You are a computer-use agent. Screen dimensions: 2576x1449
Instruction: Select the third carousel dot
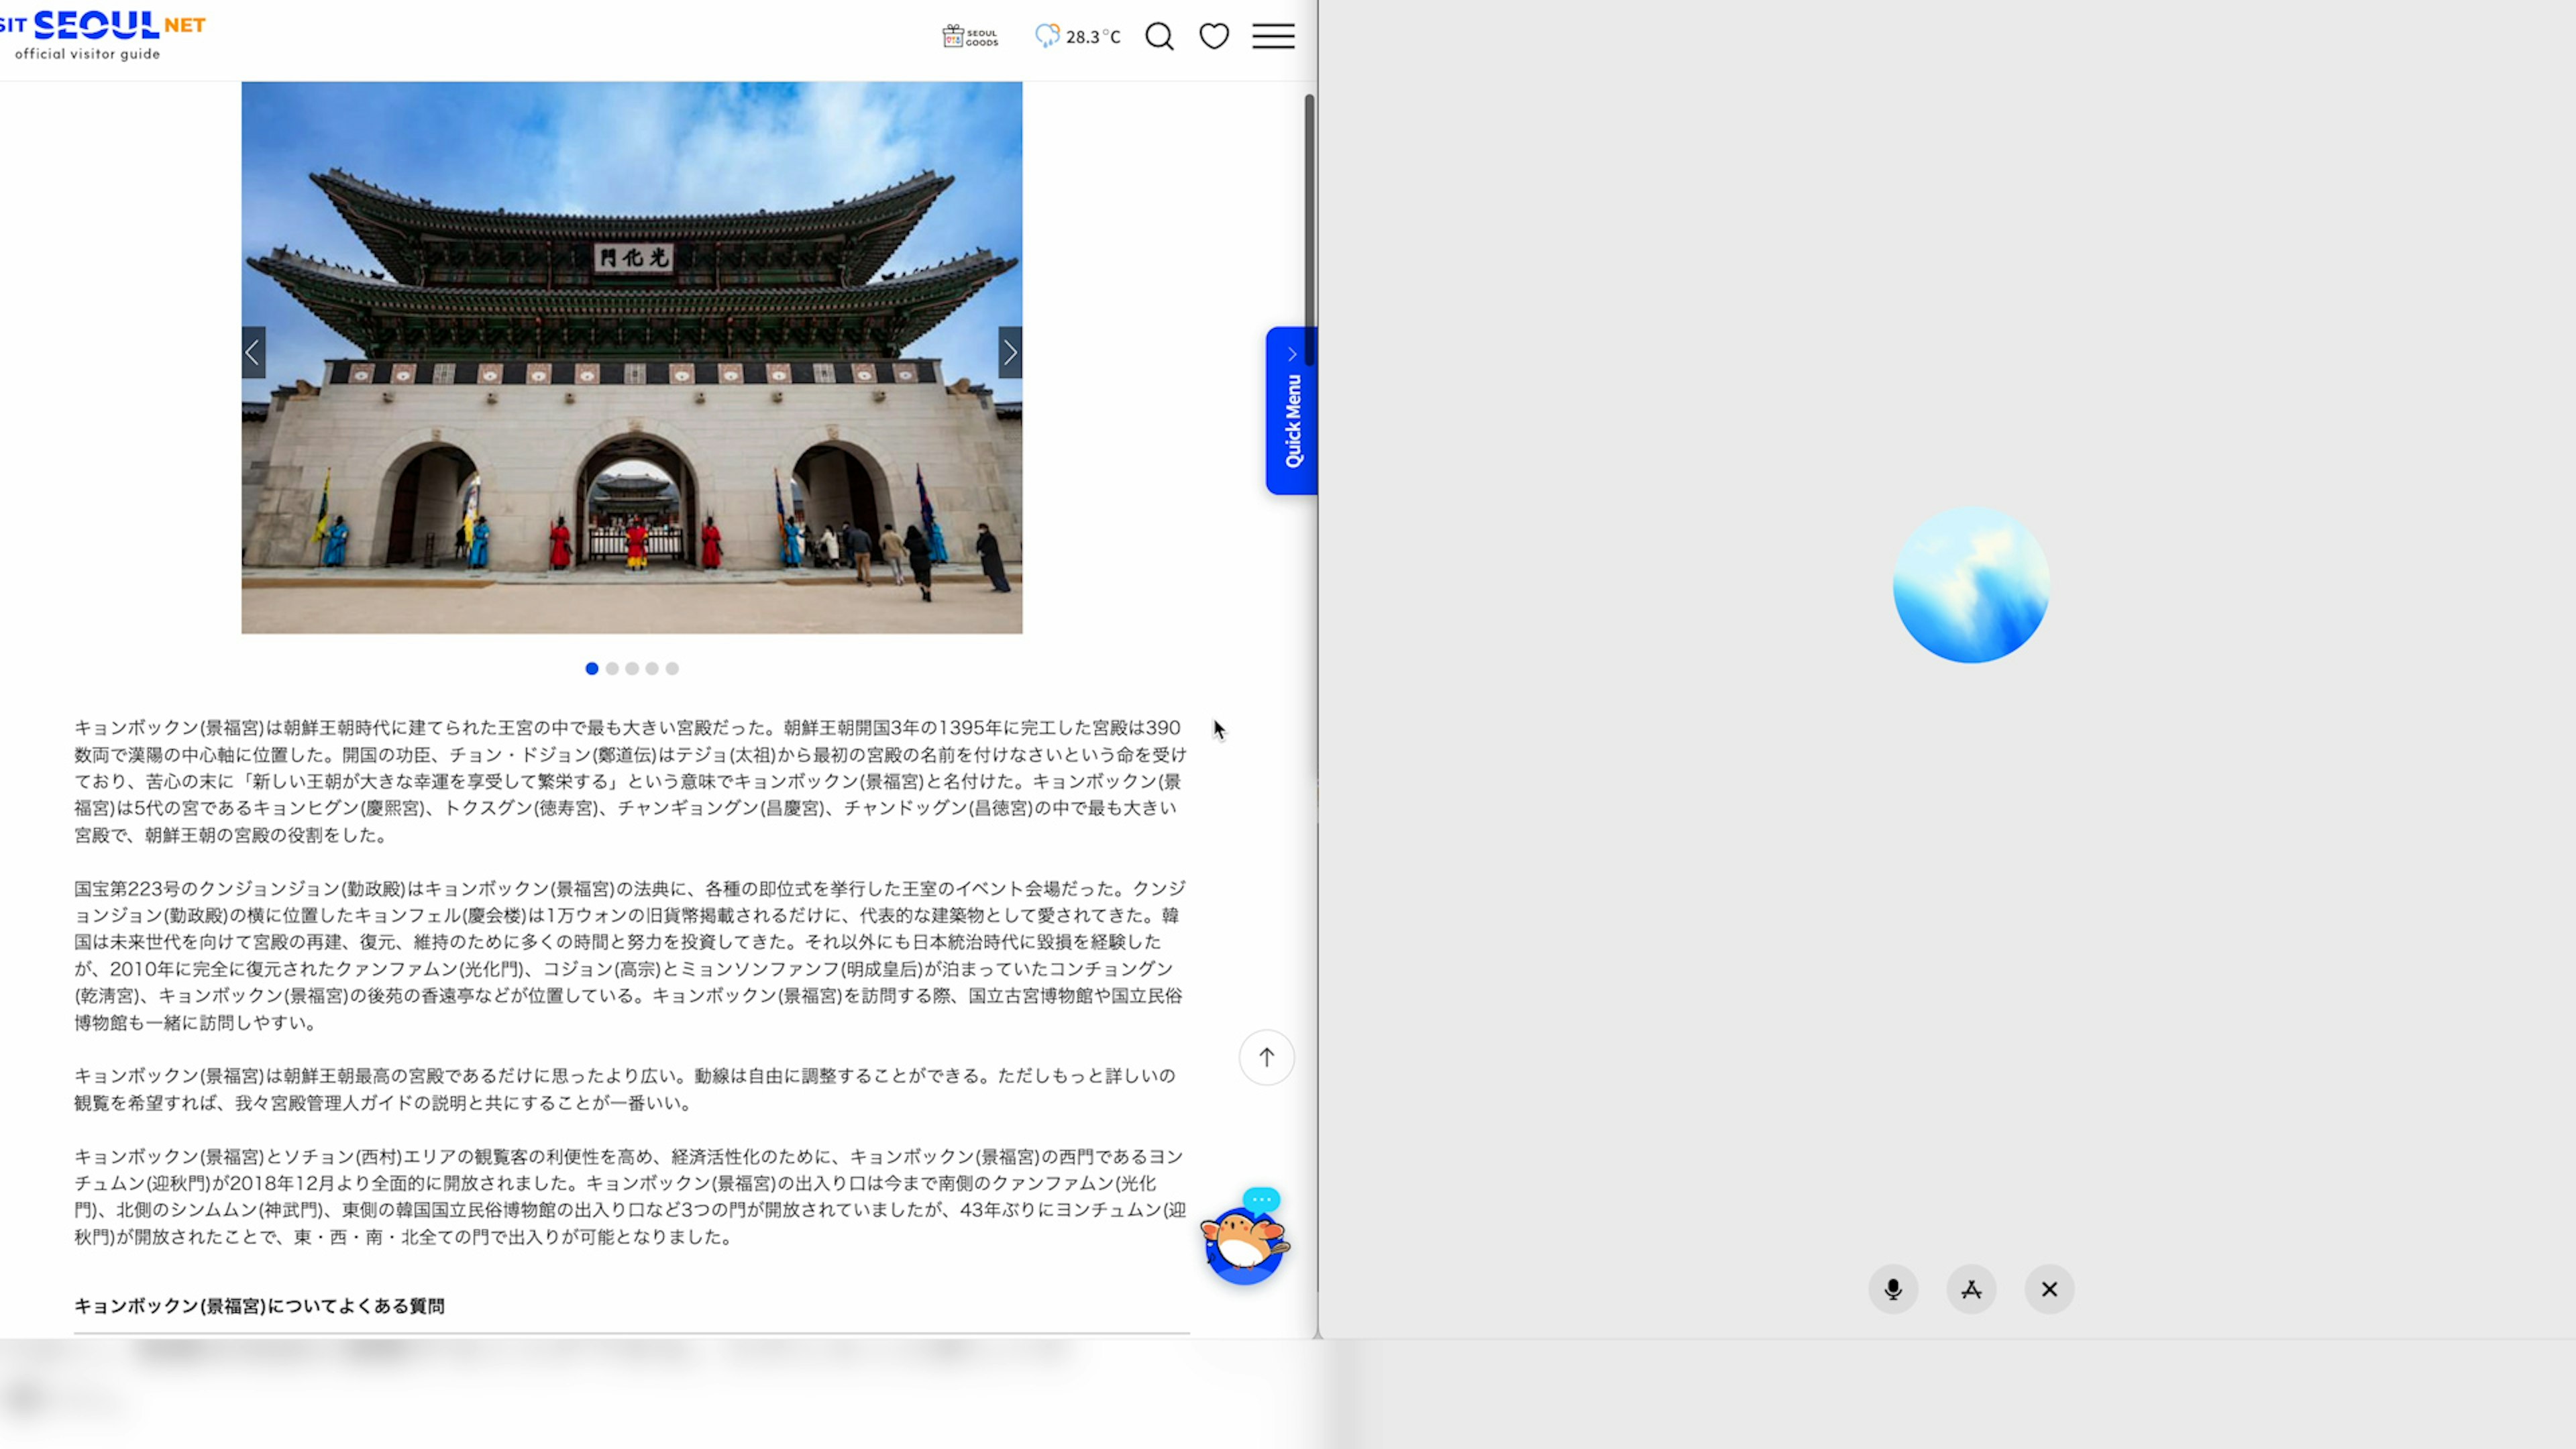[632, 668]
